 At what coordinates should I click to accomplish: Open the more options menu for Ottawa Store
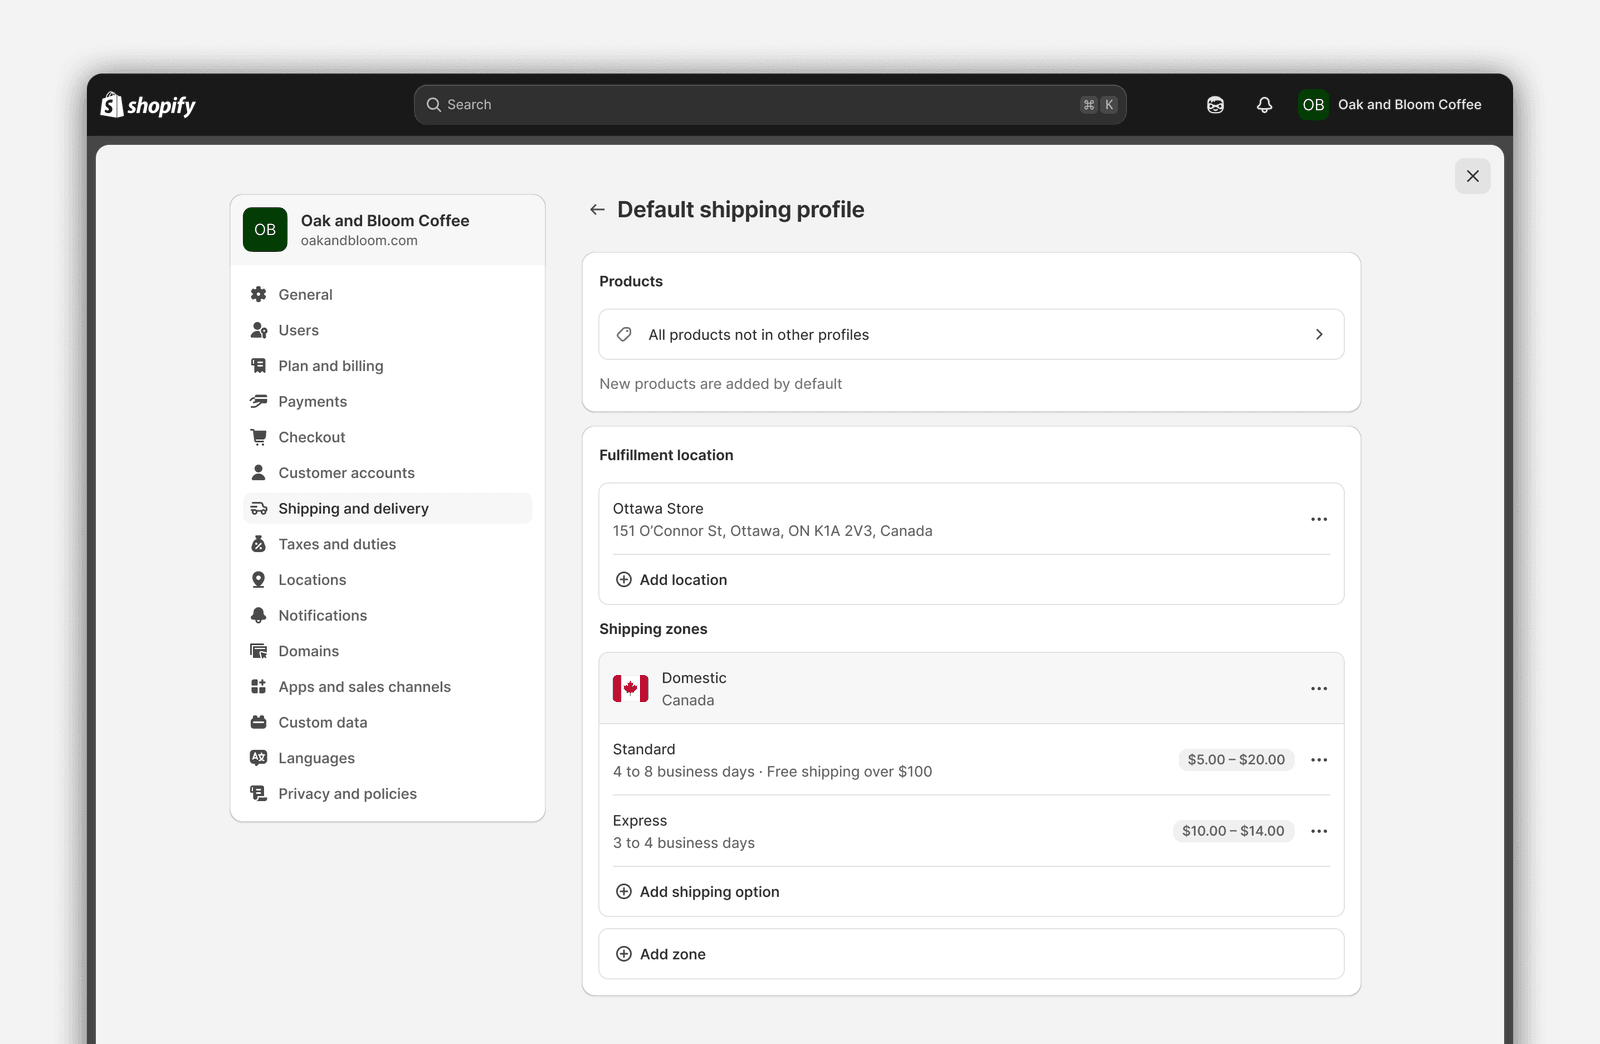coord(1319,520)
